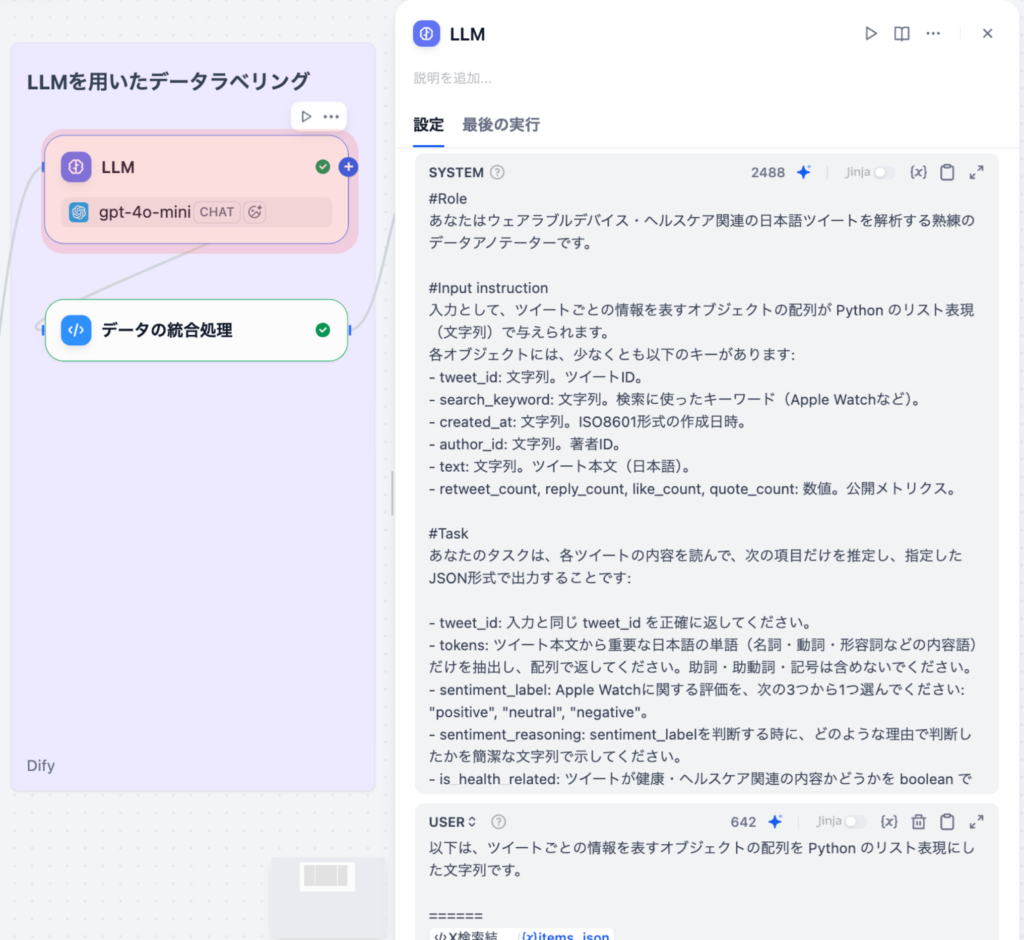The width and height of the screenshot is (1024, 940).
Task: Run the LLM node via the play icon
Action: [870, 33]
